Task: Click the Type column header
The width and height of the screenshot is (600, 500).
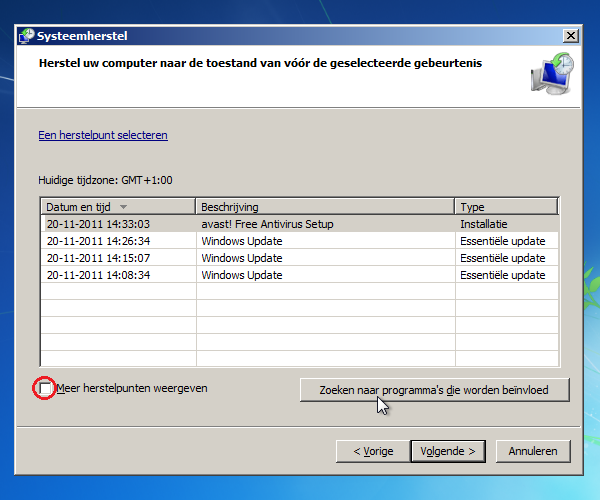Action: click(x=506, y=207)
